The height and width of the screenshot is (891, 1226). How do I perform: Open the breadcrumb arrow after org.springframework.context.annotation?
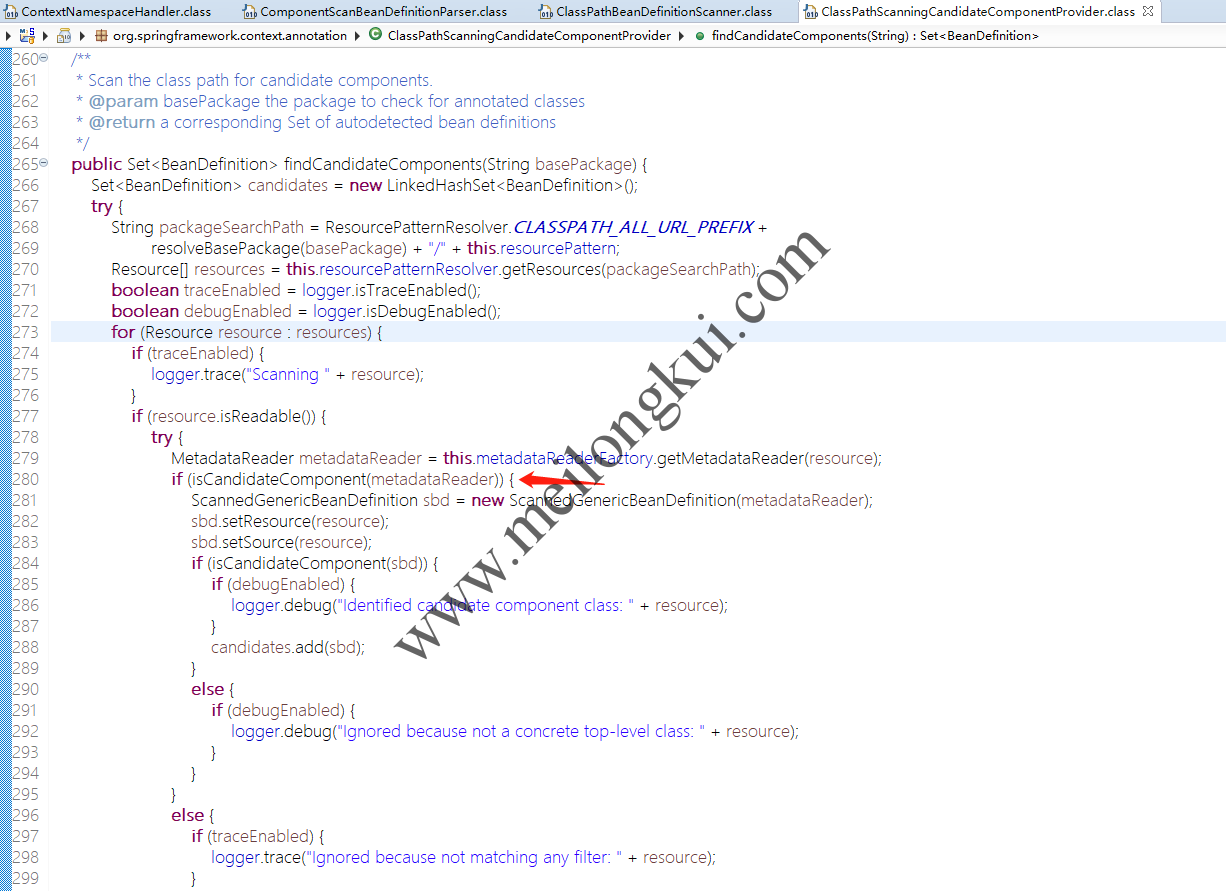(x=356, y=36)
